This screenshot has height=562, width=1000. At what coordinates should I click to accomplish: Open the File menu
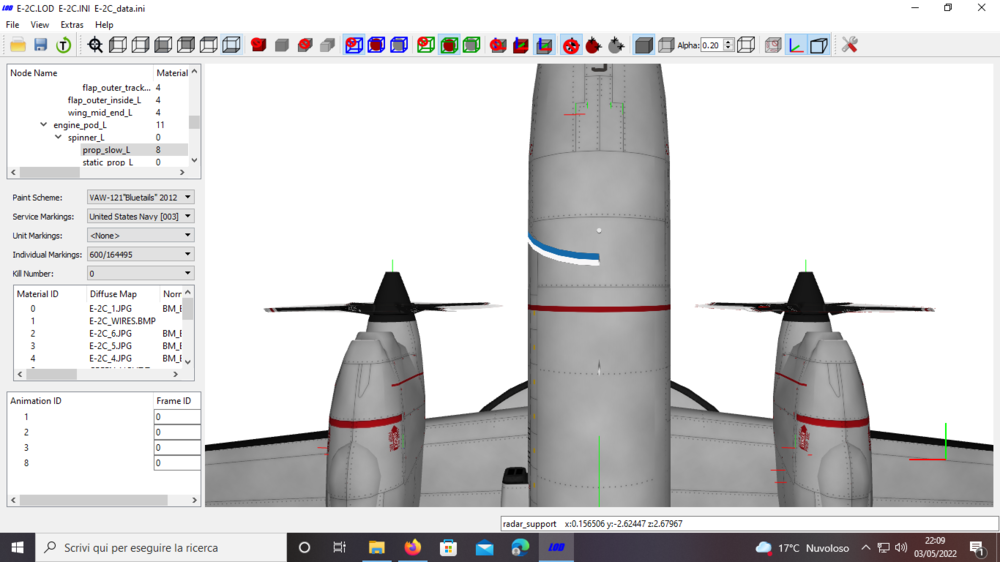point(12,25)
